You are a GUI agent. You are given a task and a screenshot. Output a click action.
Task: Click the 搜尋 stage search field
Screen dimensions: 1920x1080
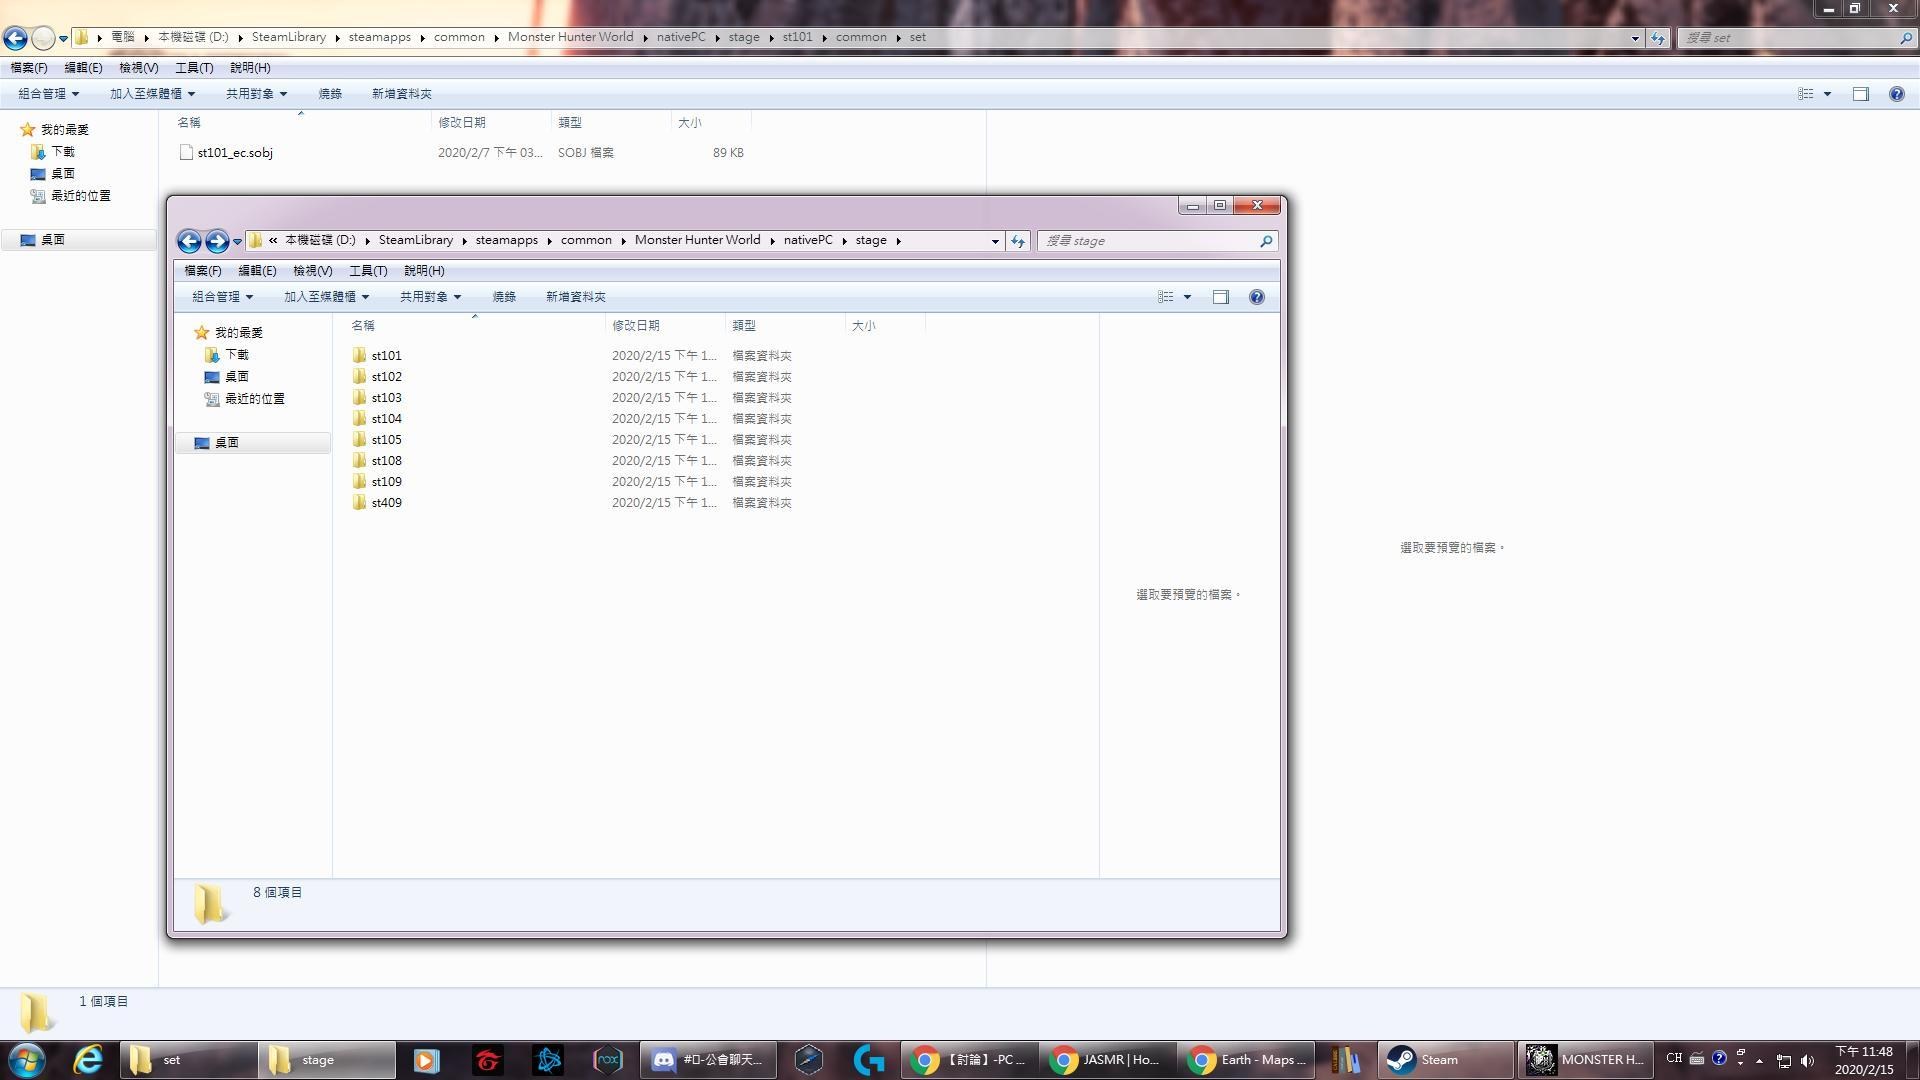point(1148,241)
